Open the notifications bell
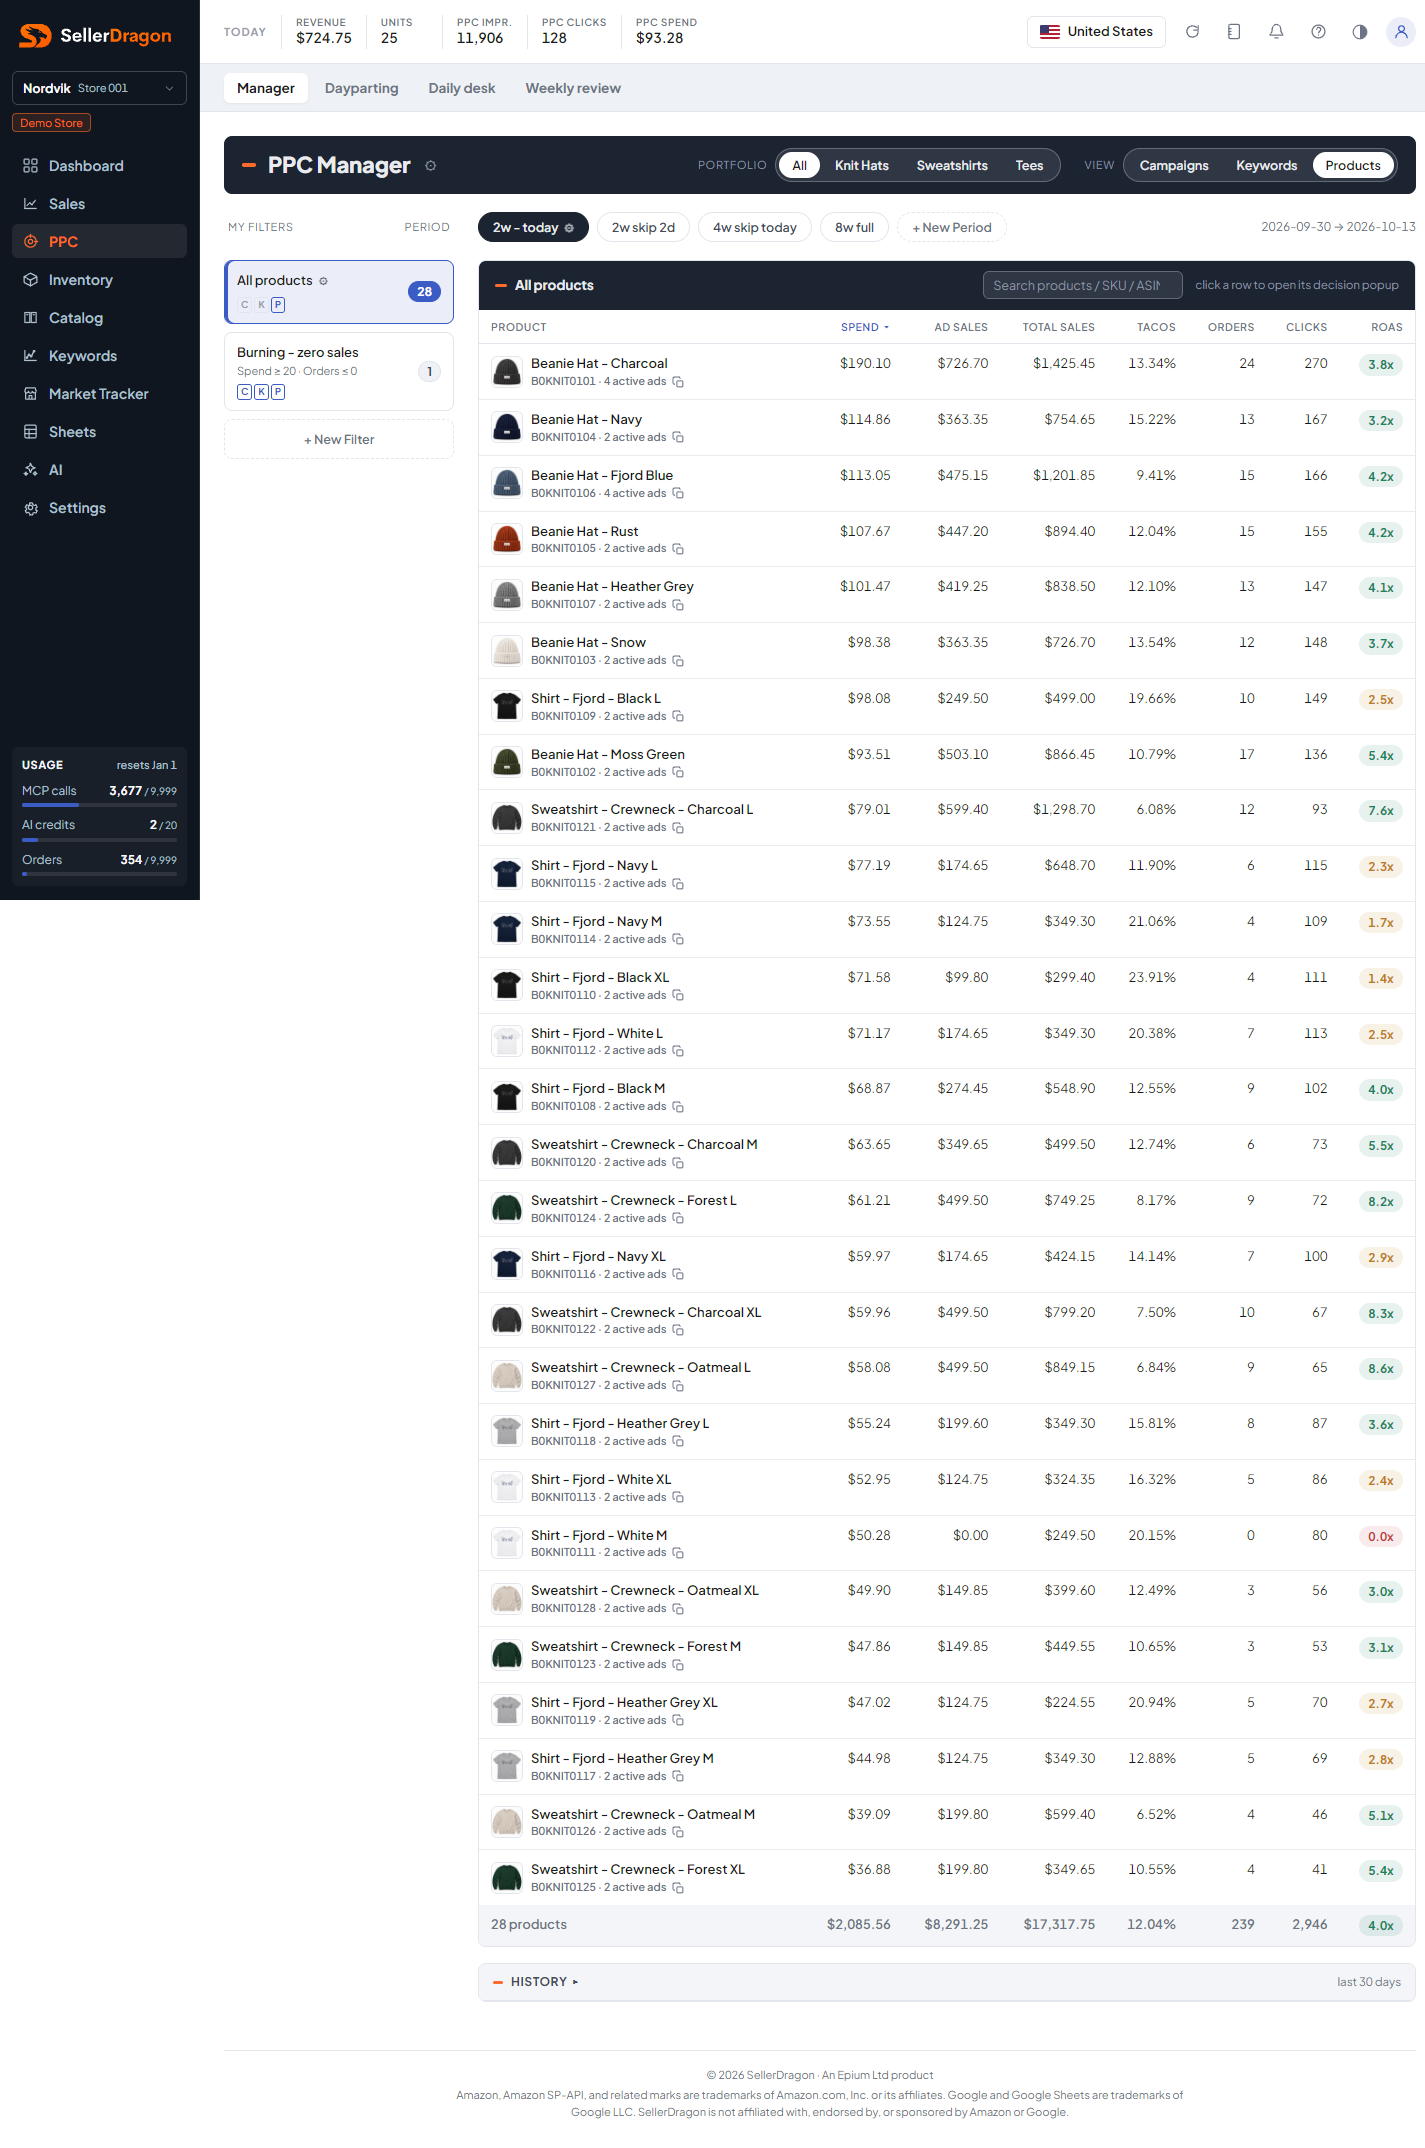The image size is (1425, 2148). 1276,32
